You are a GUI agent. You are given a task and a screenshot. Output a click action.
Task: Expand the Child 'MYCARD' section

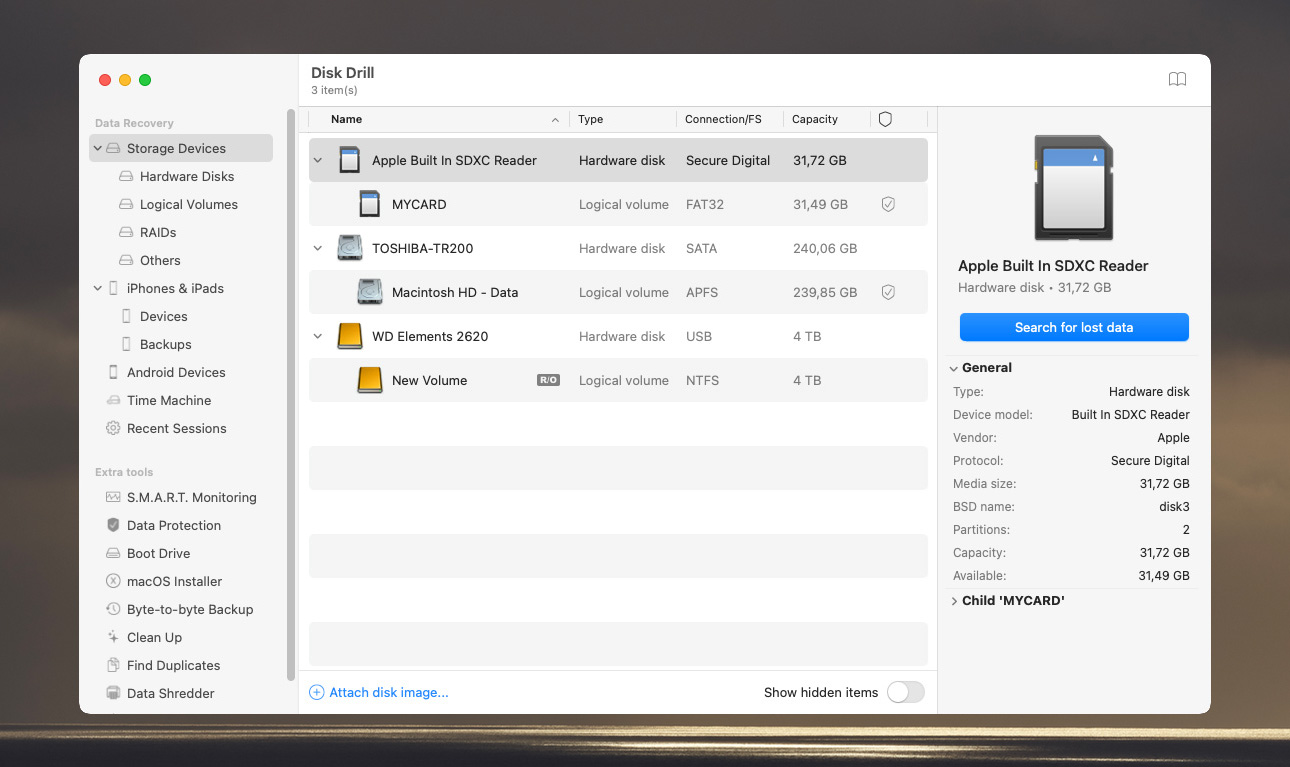point(954,601)
